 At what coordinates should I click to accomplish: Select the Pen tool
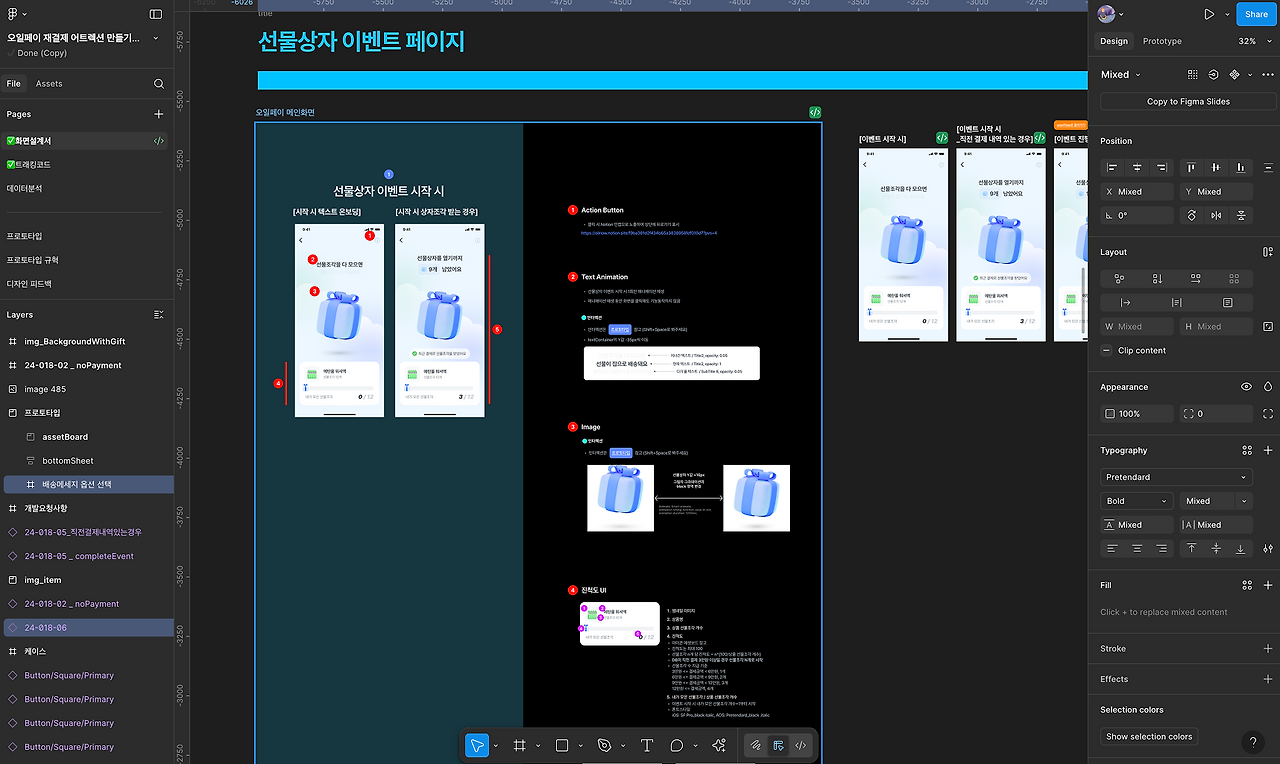[x=604, y=745]
